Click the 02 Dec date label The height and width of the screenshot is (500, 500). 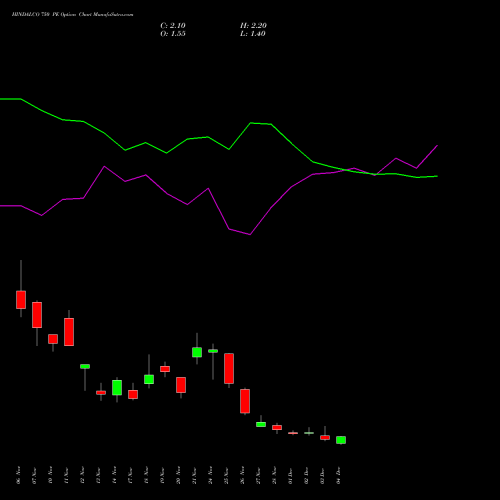306,475
